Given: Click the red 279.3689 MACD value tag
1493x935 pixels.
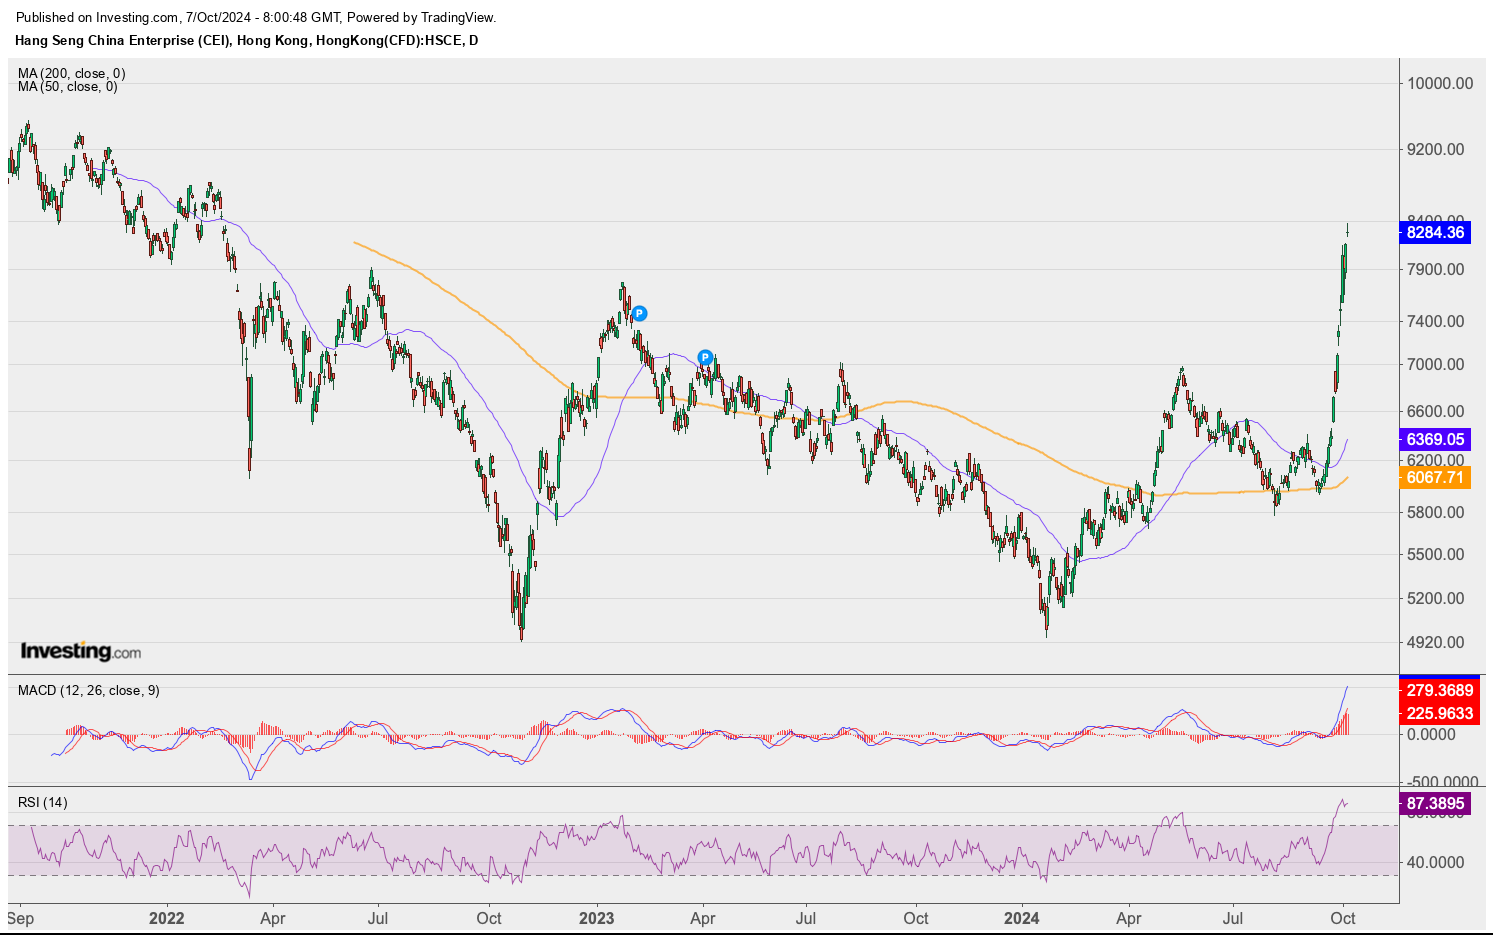Looking at the screenshot, I should pyautogui.click(x=1439, y=690).
